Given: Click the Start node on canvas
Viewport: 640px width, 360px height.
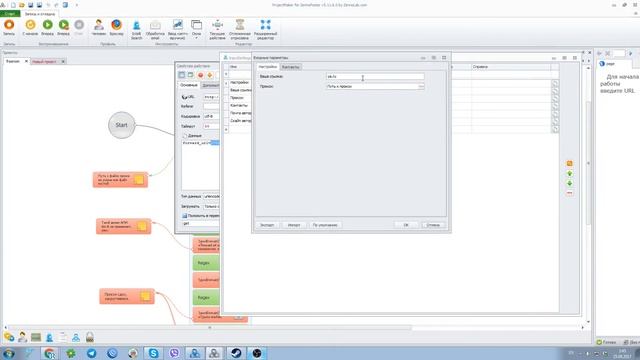Looking at the screenshot, I should (x=122, y=125).
